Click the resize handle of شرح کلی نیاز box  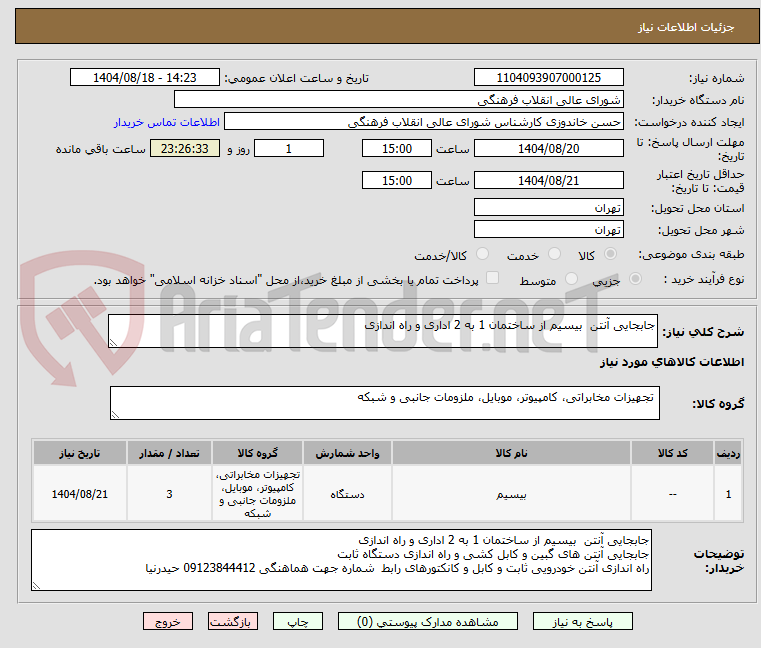pos(114,343)
